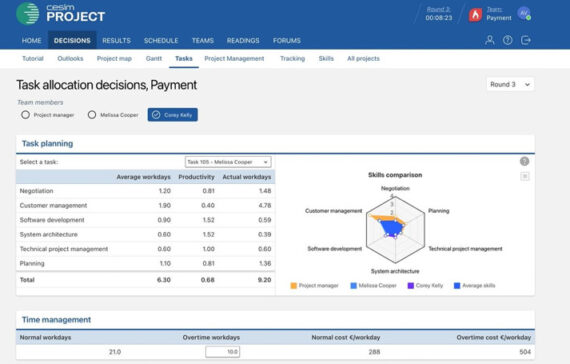The height and width of the screenshot is (364, 570).
Task: Open the RESULTS menu
Action: 116,40
